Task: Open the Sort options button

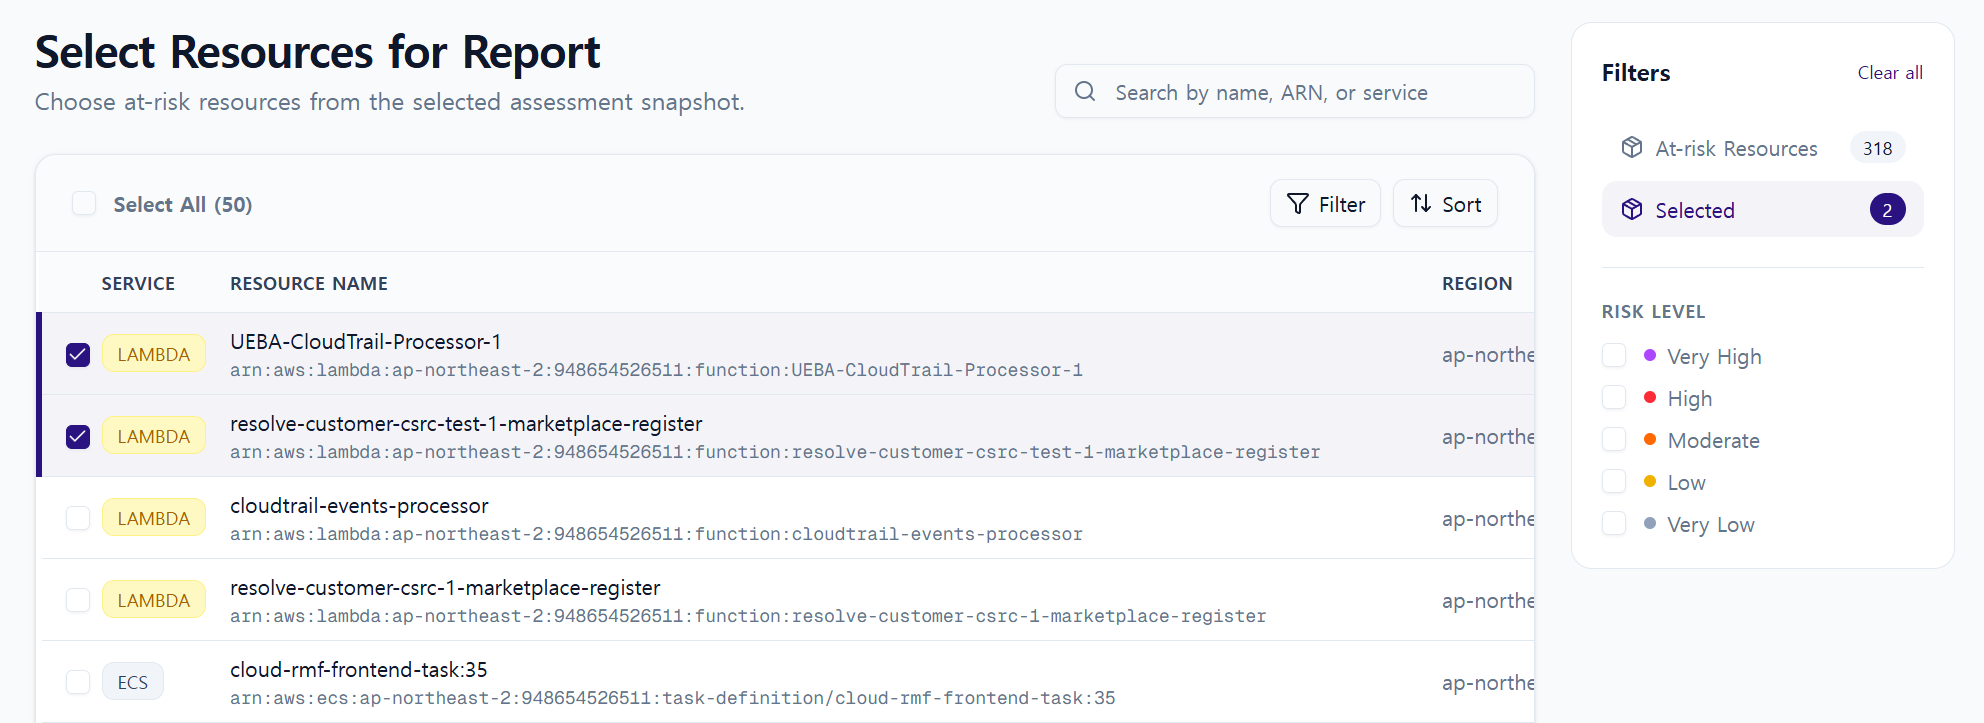Action: tap(1445, 204)
